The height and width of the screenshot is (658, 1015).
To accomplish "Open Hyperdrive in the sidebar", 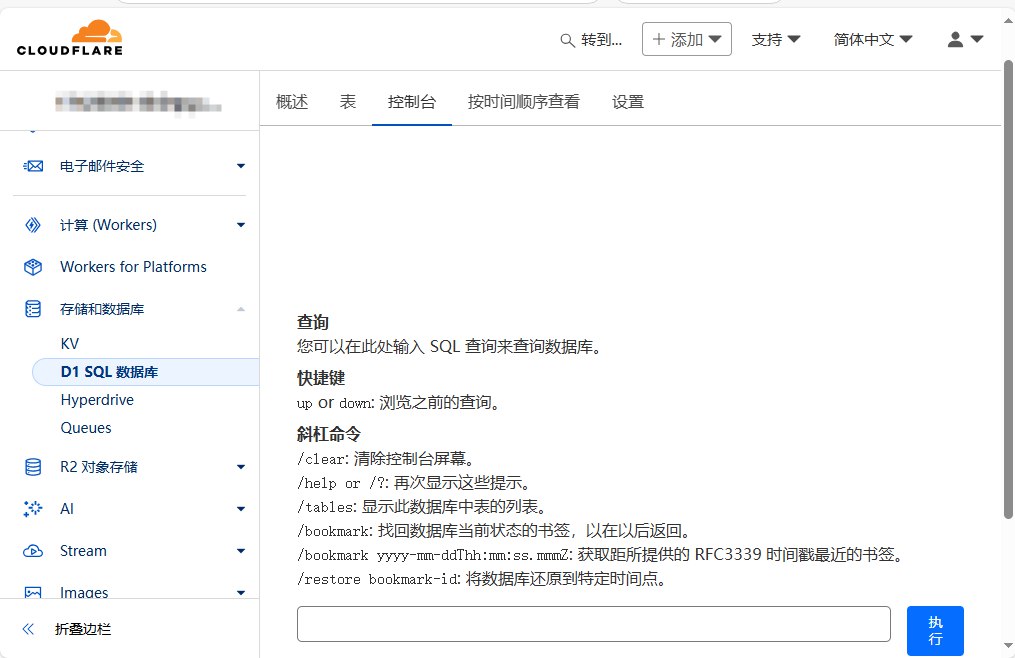I will (97, 400).
